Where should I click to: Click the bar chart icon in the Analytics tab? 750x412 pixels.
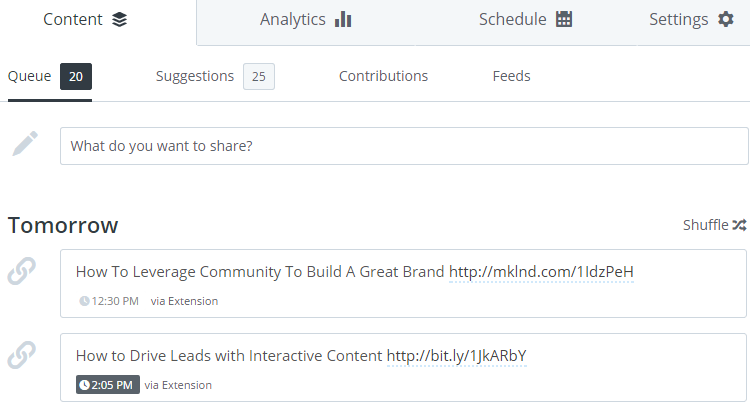343,20
